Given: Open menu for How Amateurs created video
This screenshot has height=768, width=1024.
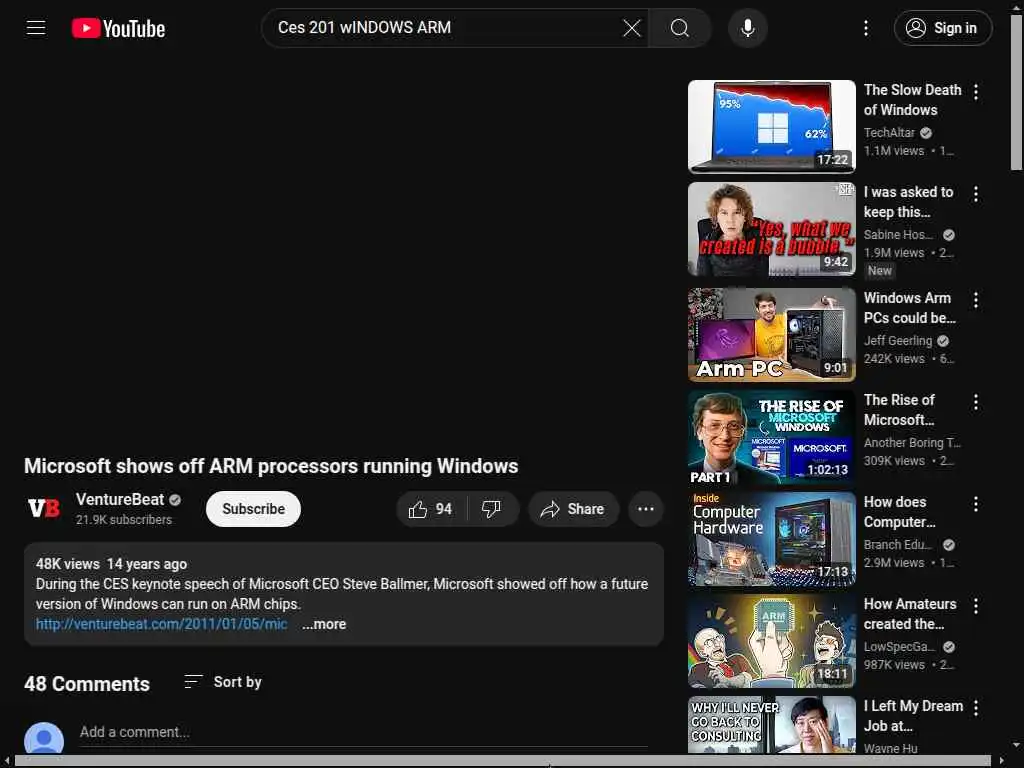Looking at the screenshot, I should [x=976, y=606].
